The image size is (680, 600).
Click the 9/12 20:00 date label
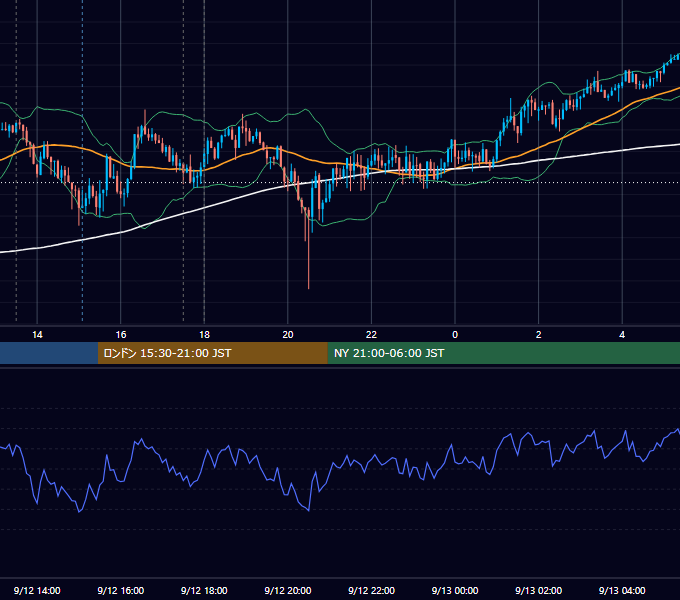tap(288, 590)
